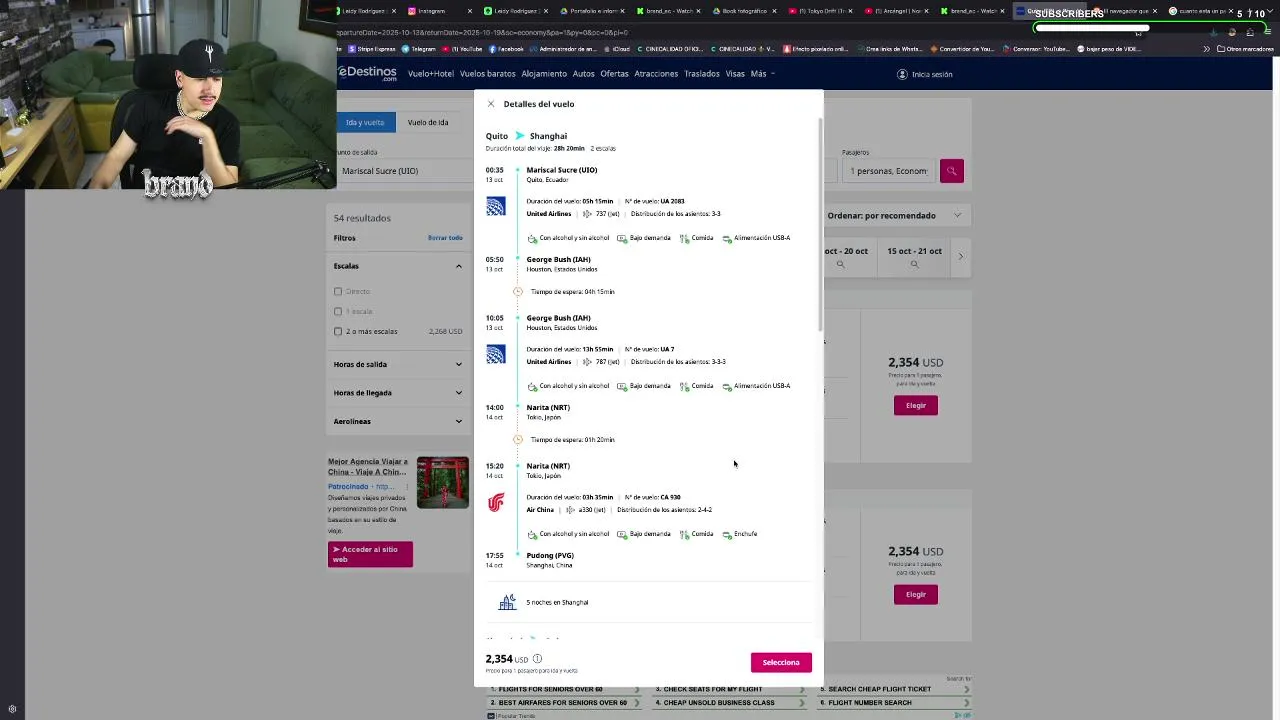Click the plane arrow between Quito and Shanghai

pyautogui.click(x=519, y=136)
